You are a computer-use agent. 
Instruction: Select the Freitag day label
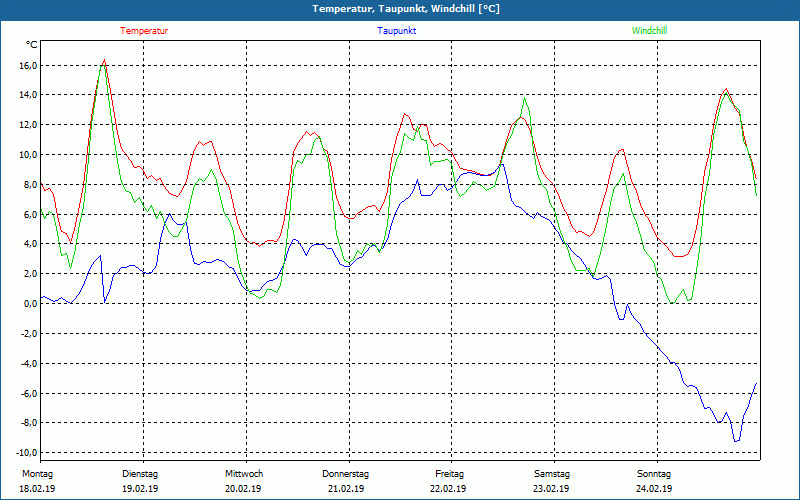point(449,474)
